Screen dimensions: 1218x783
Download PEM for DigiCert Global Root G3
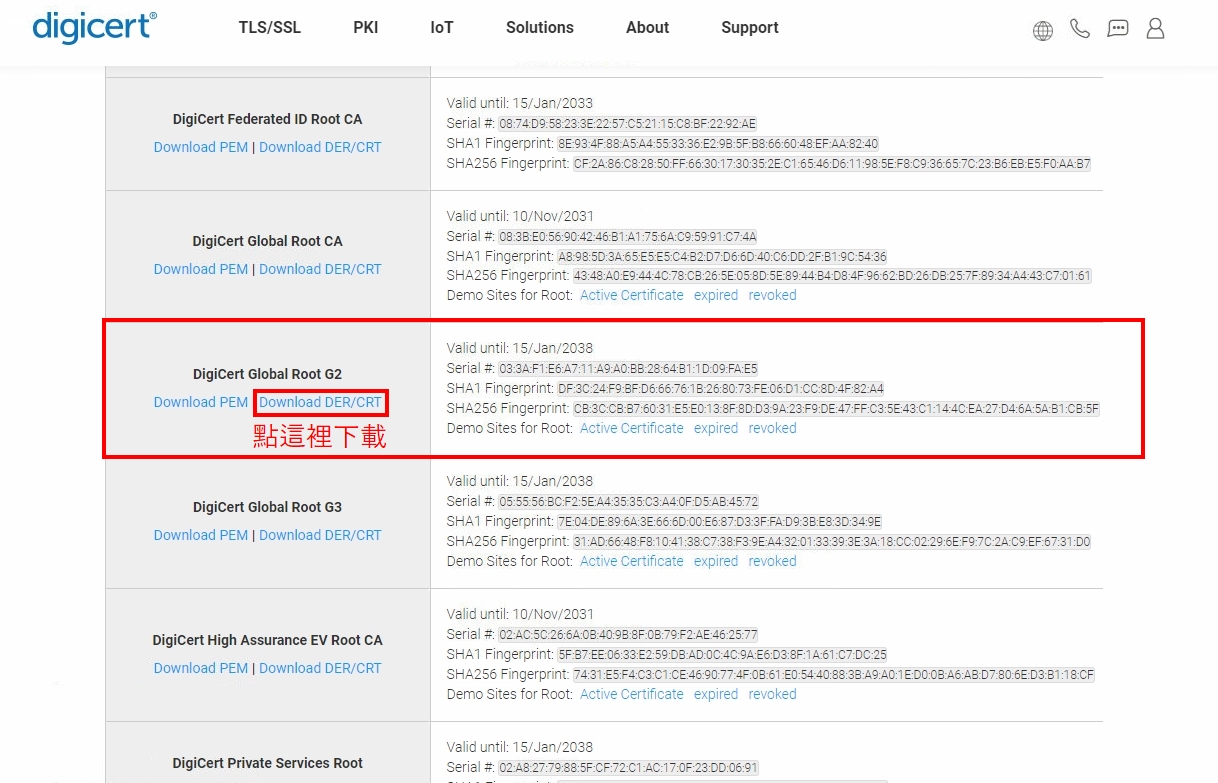point(201,535)
